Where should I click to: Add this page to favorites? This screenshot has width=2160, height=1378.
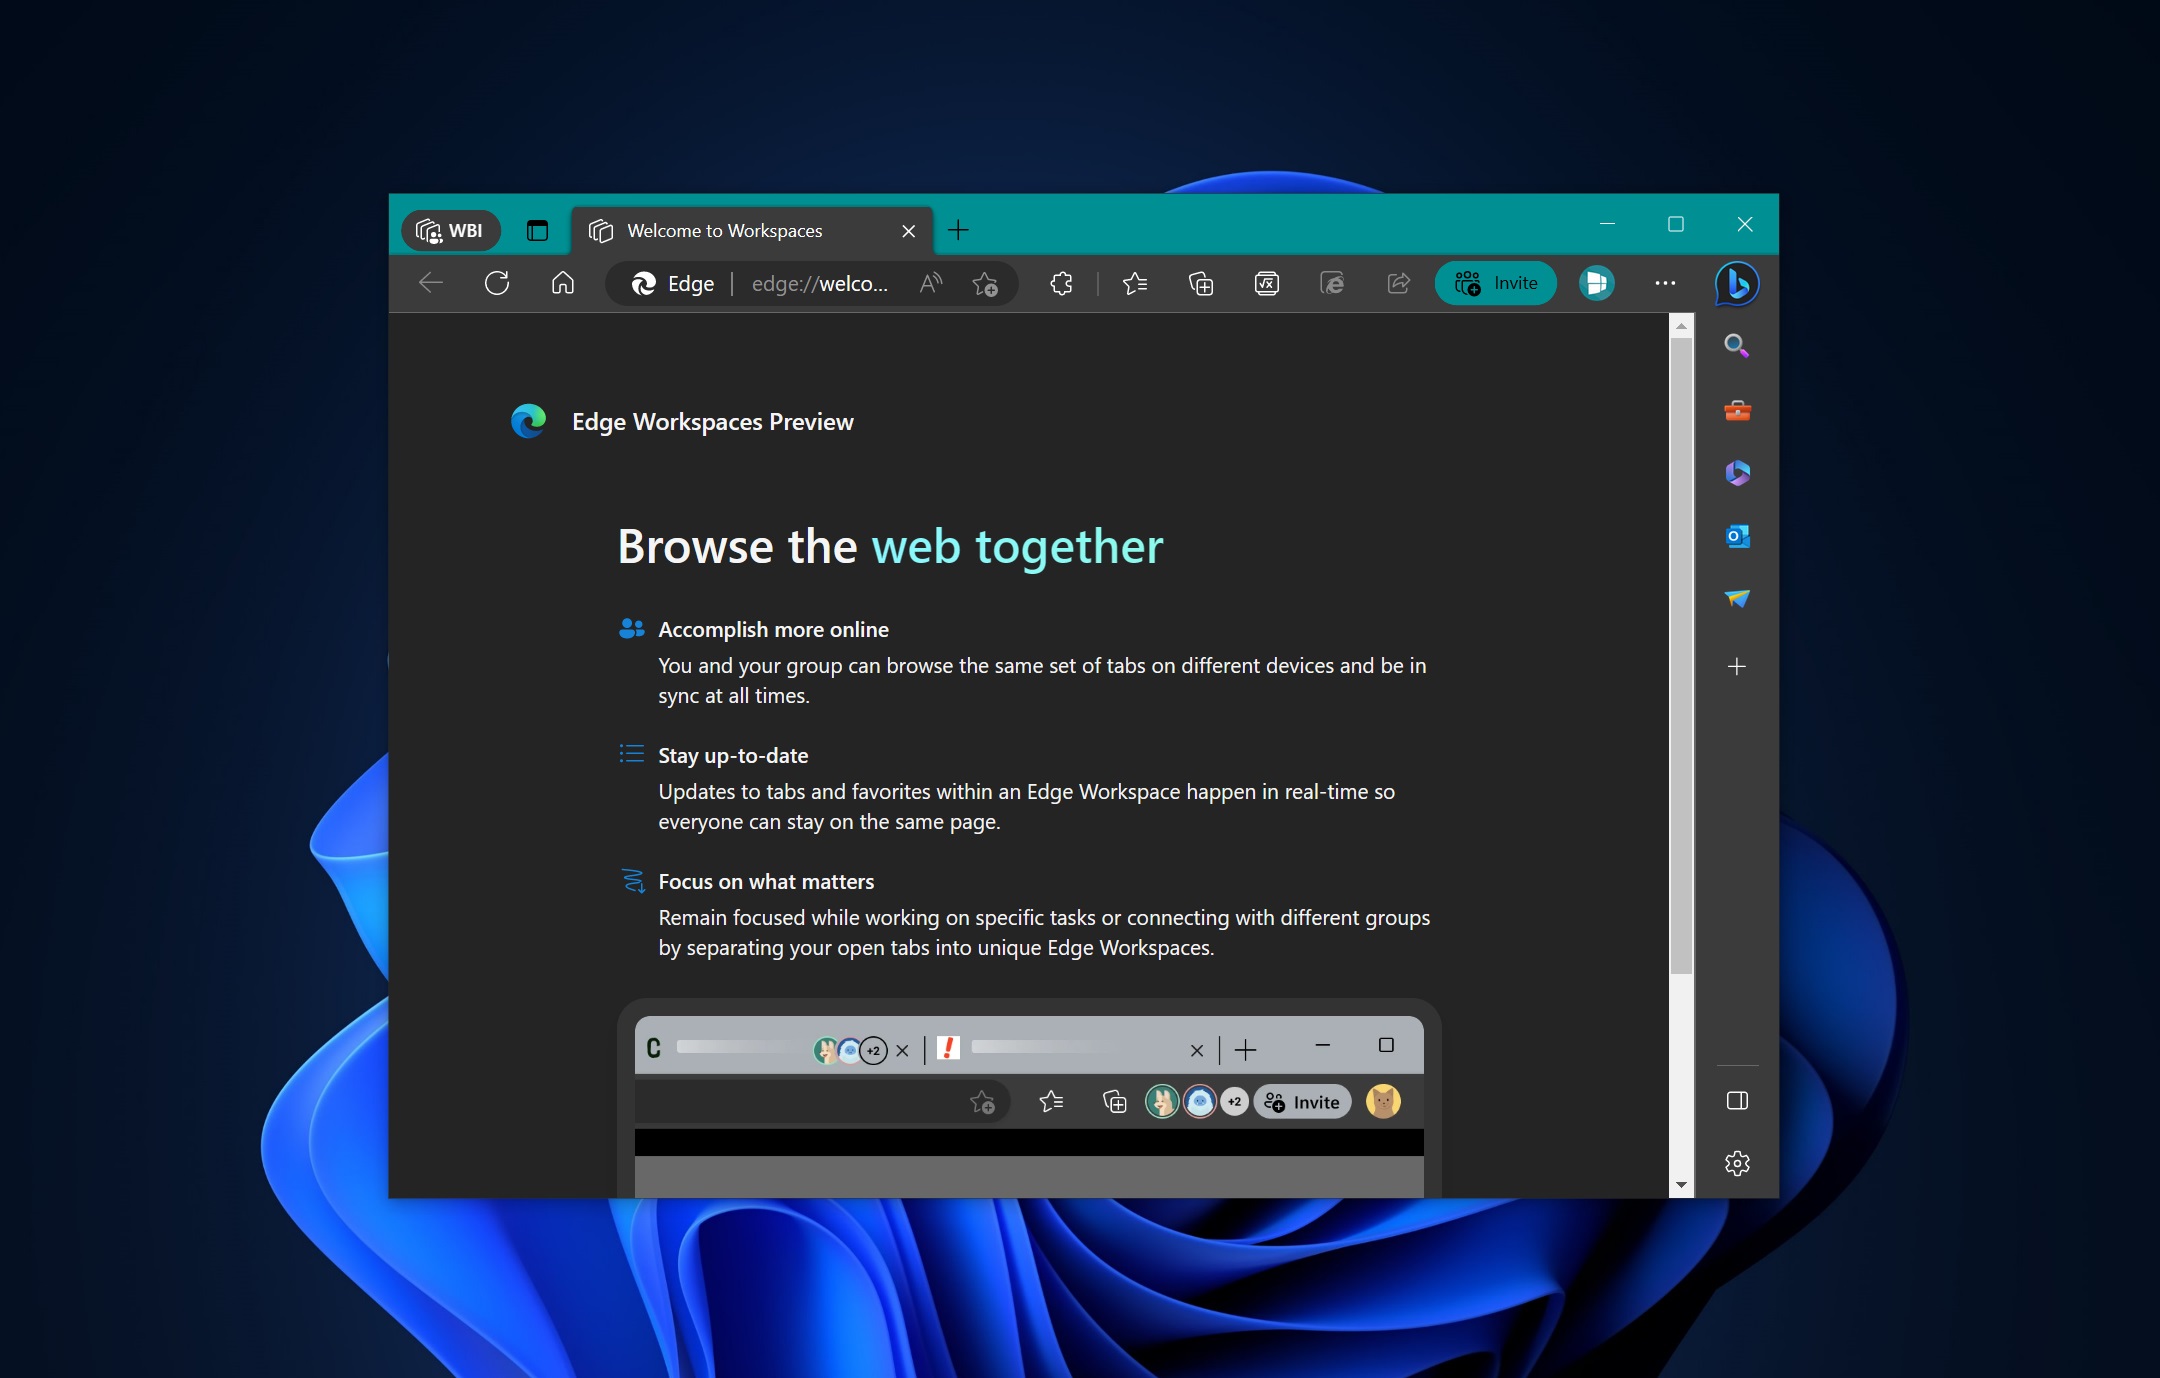pos(985,284)
